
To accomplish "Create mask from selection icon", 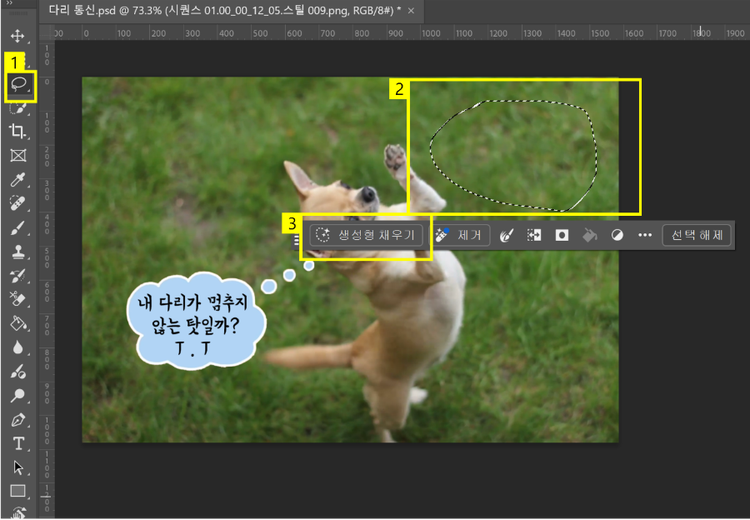I will (562, 236).
